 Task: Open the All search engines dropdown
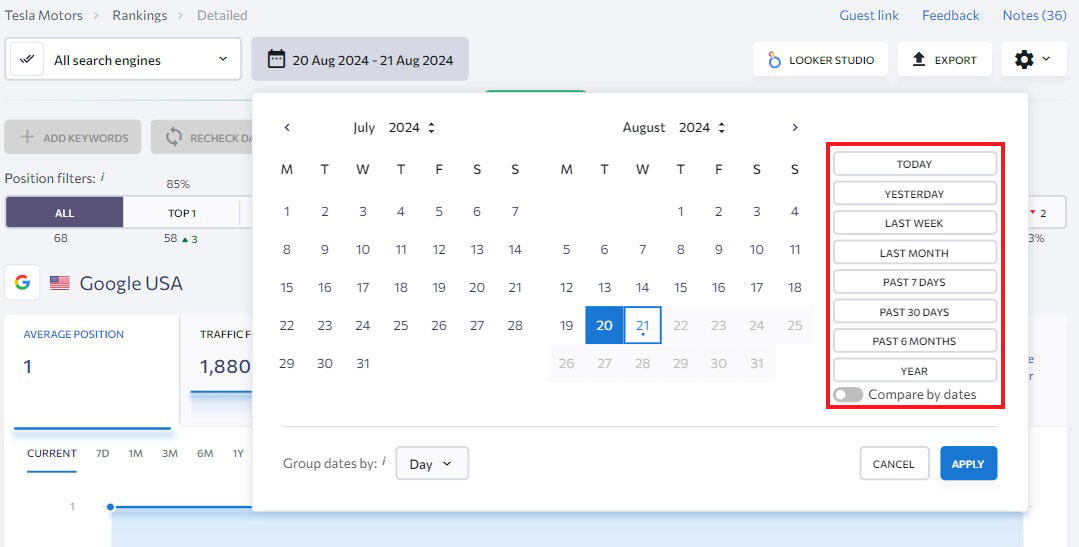point(123,59)
